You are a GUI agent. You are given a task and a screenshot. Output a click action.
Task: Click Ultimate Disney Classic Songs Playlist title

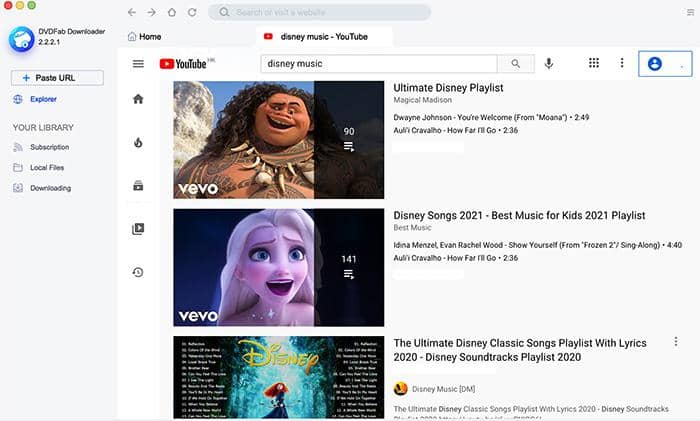point(520,350)
